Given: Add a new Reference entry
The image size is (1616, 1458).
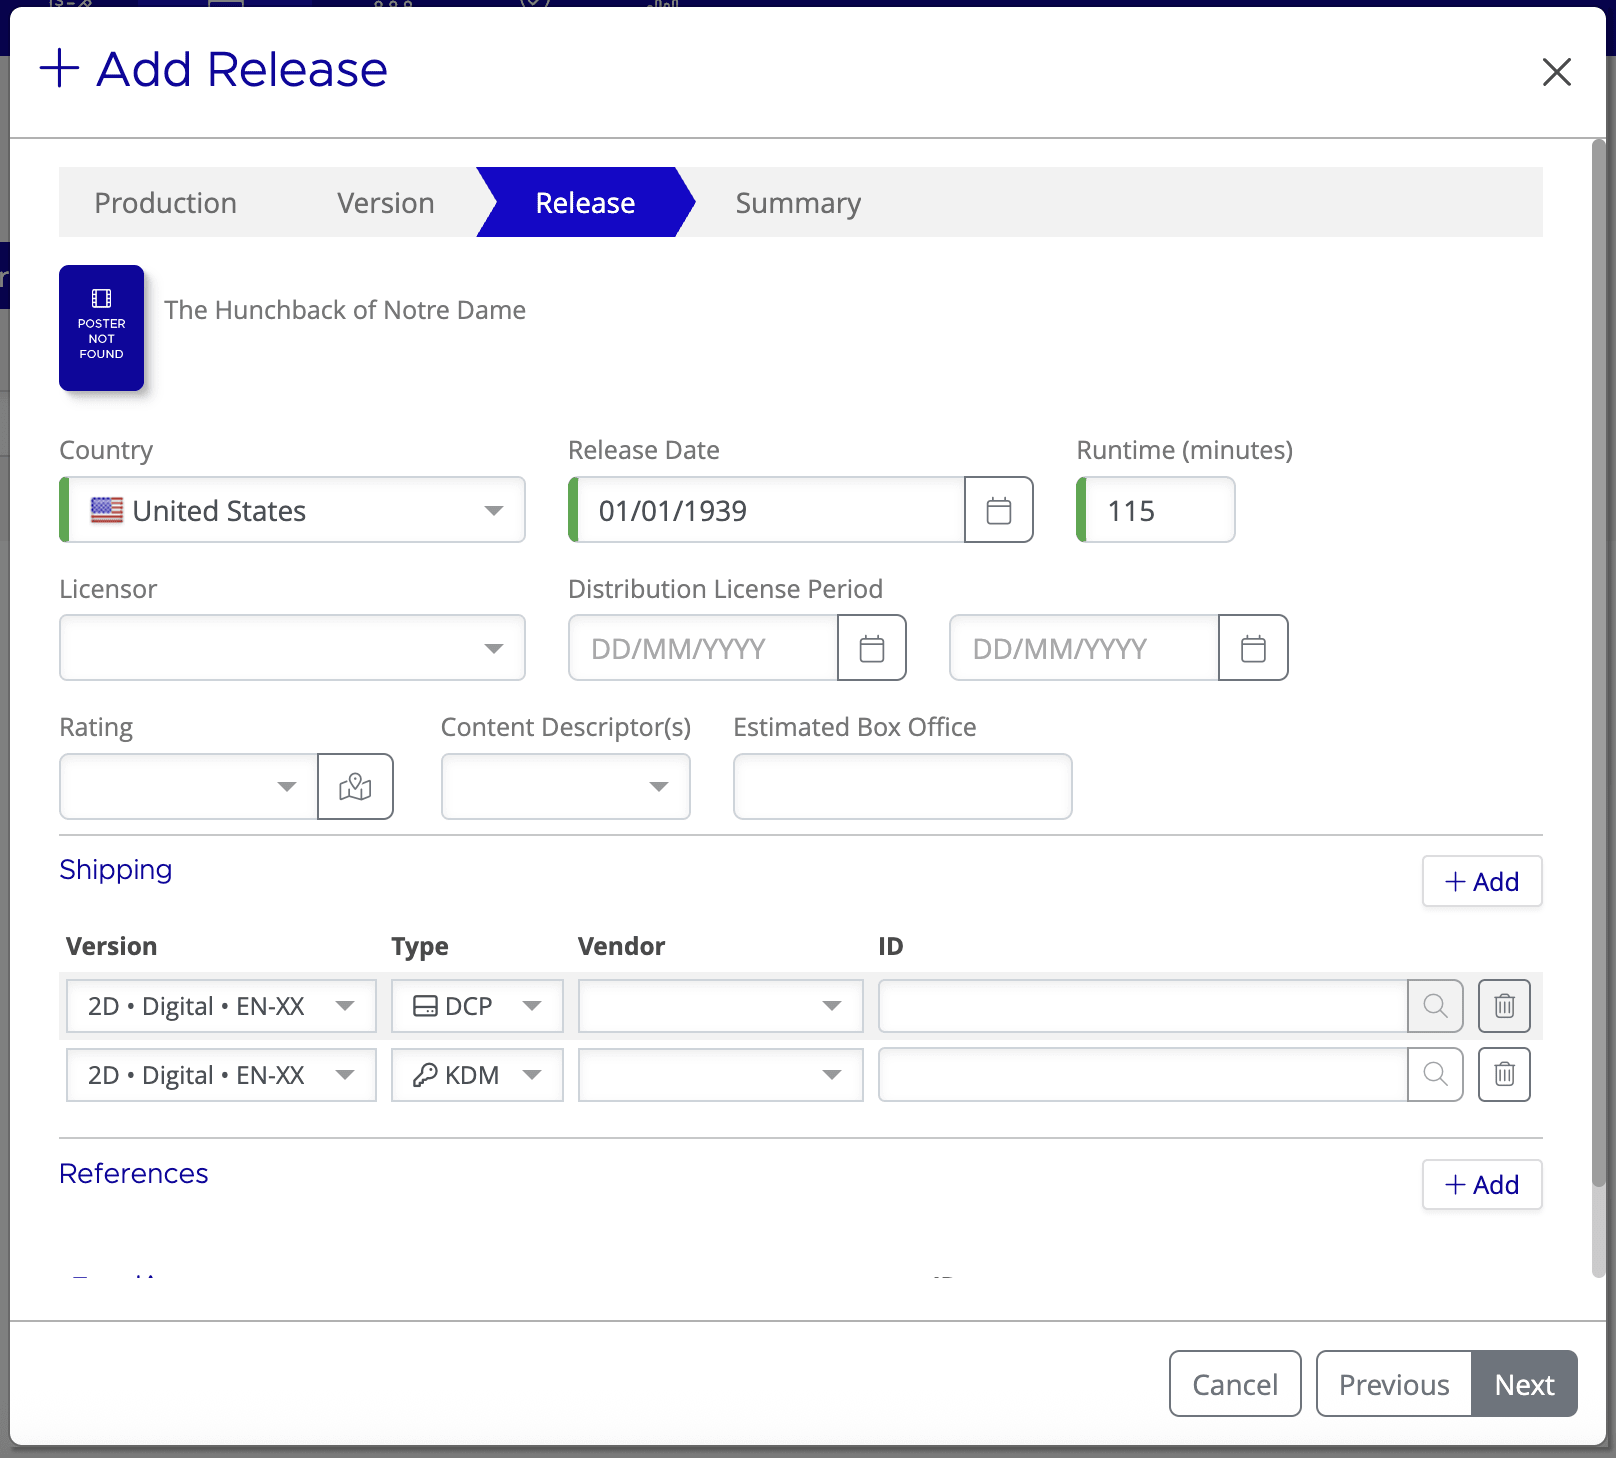Looking at the screenshot, I should tap(1482, 1185).
